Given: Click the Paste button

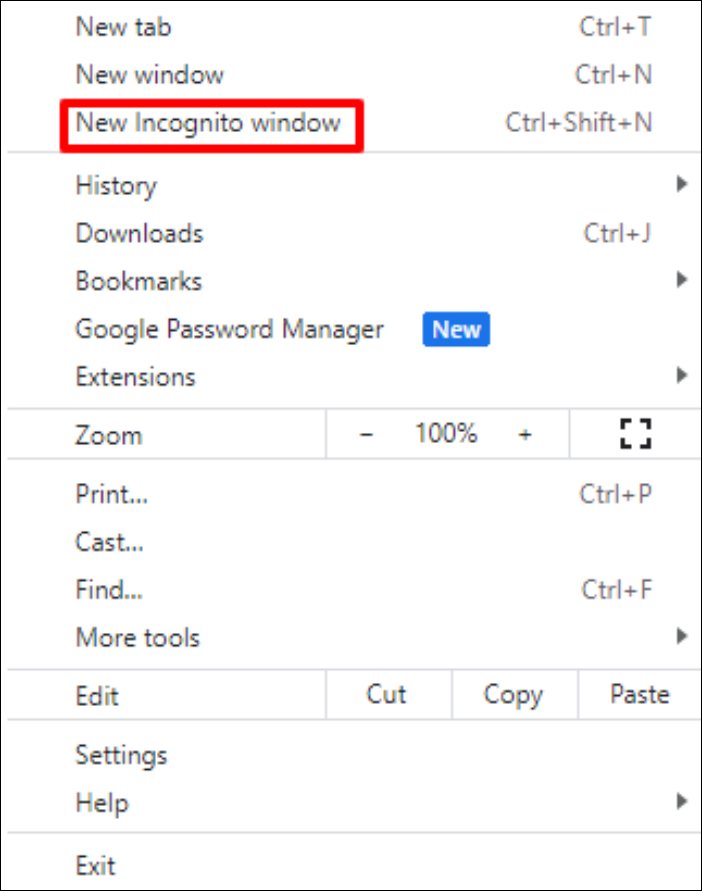Looking at the screenshot, I should pos(639,695).
